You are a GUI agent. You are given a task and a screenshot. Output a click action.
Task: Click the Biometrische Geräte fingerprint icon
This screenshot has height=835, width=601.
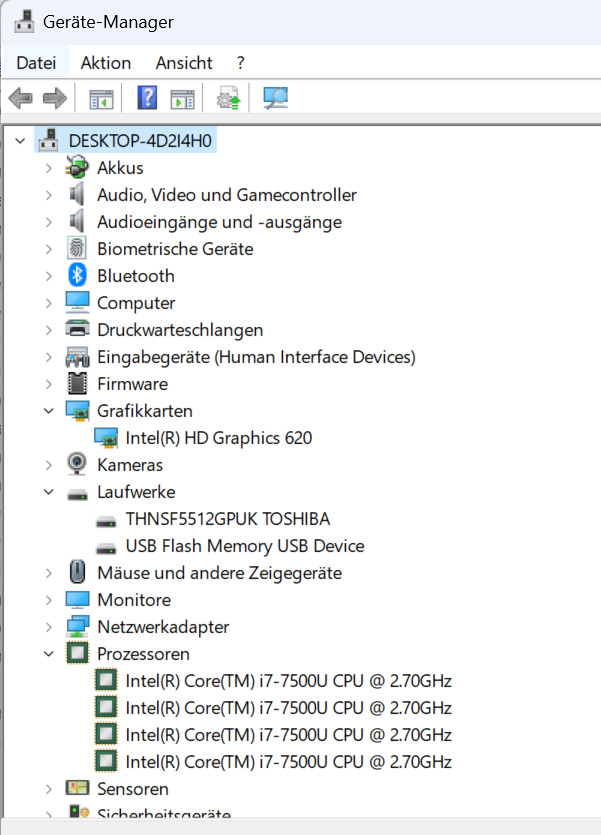pos(77,249)
